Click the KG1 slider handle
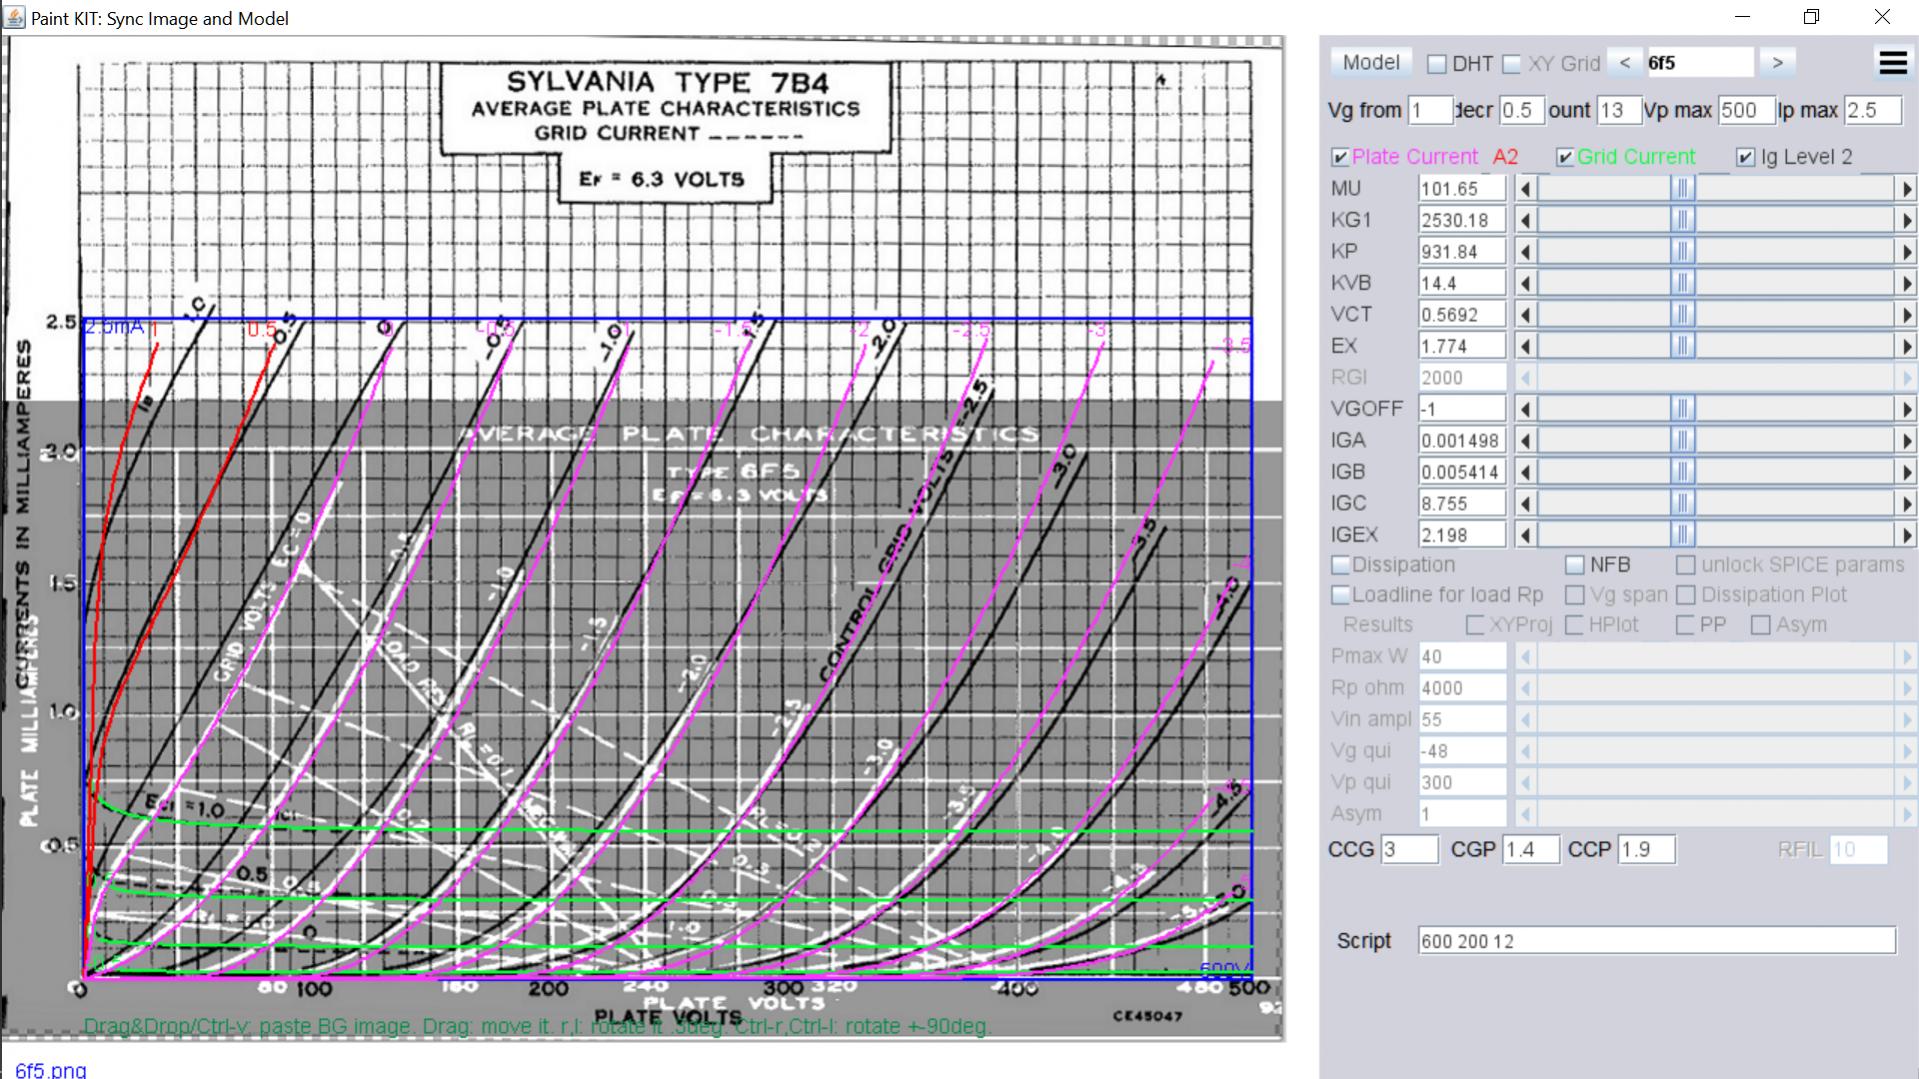The height and width of the screenshot is (1079, 1919). (1683, 220)
